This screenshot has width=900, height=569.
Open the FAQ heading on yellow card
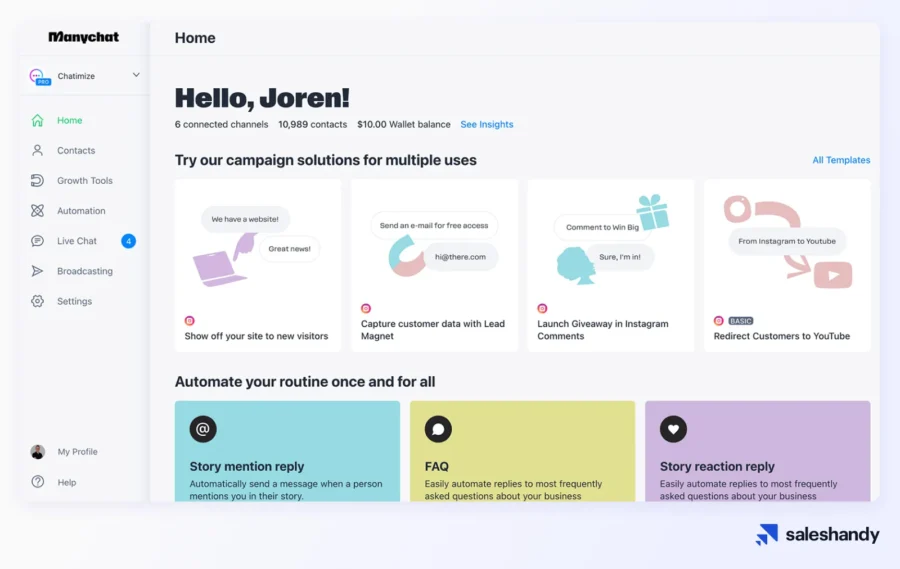(437, 467)
